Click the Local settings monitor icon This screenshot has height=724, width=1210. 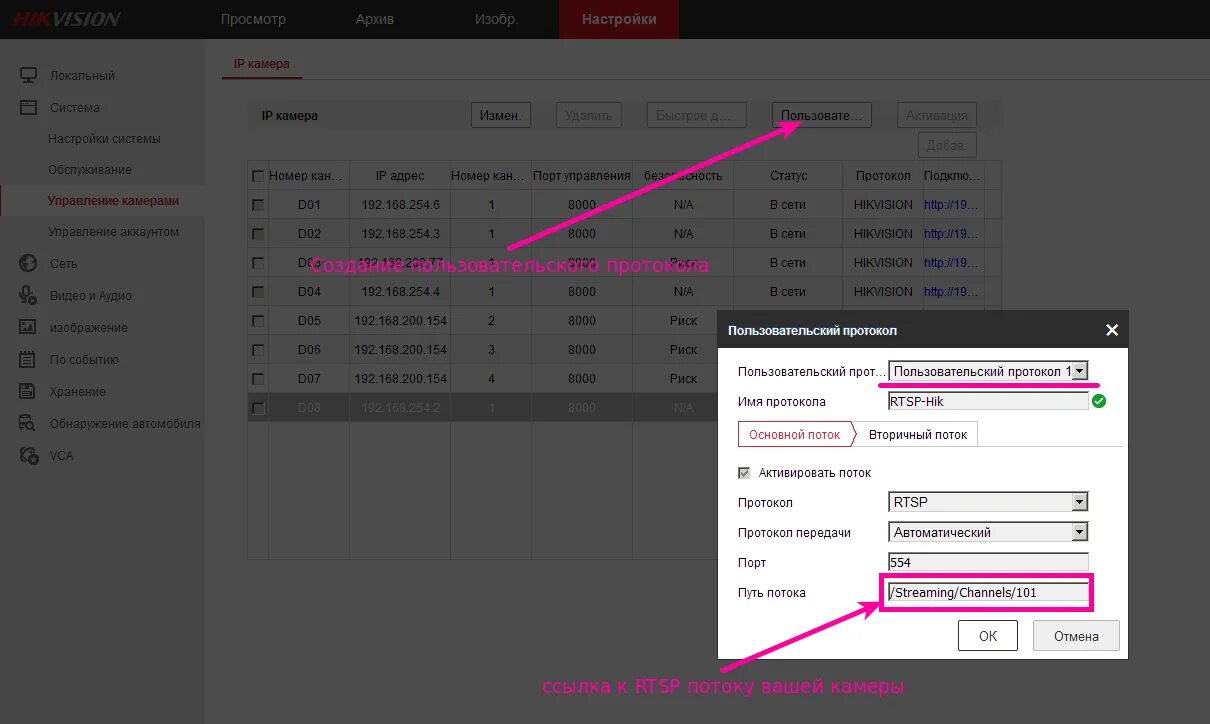pyautogui.click(x=28, y=75)
